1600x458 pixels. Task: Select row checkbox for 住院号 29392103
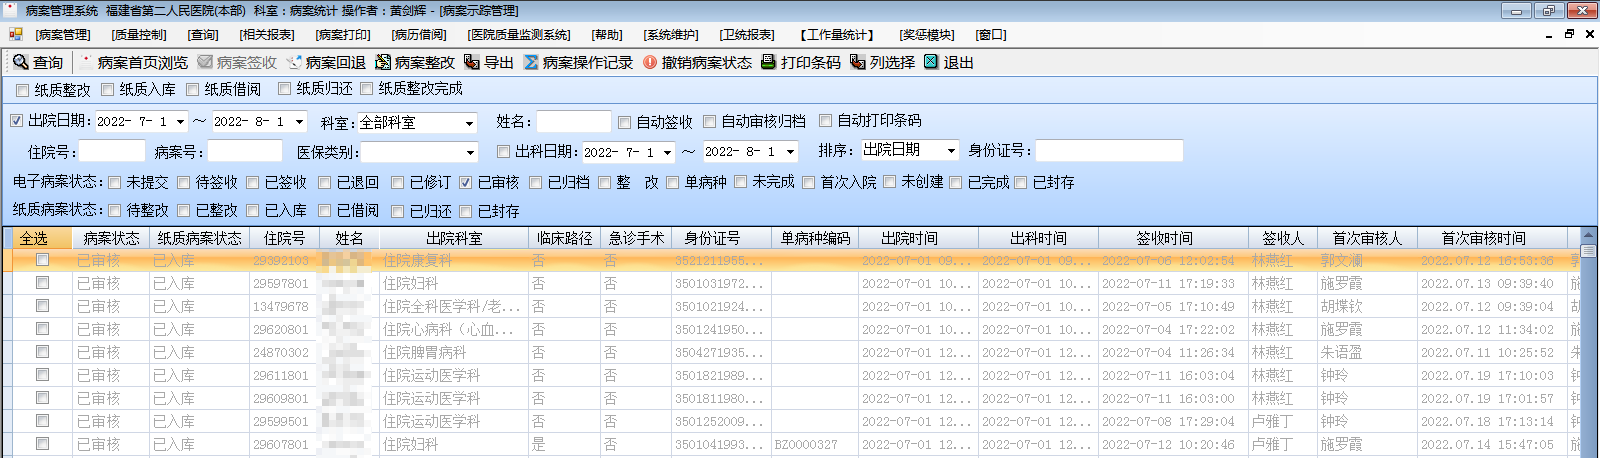pos(42,260)
